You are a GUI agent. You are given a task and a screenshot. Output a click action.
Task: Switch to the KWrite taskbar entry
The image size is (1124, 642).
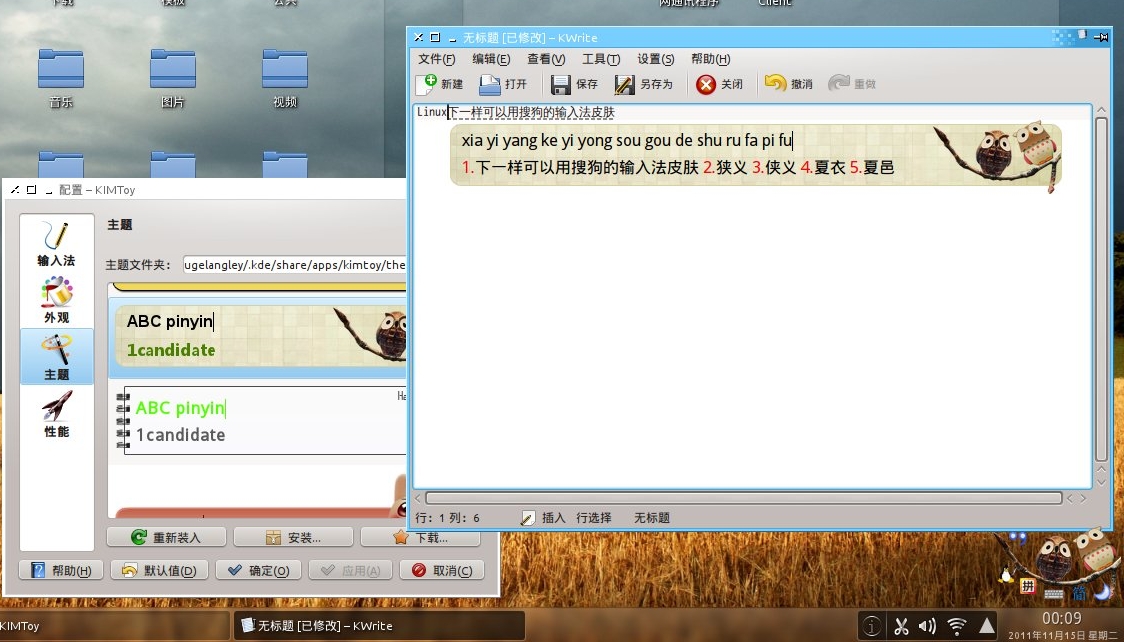(x=379, y=626)
